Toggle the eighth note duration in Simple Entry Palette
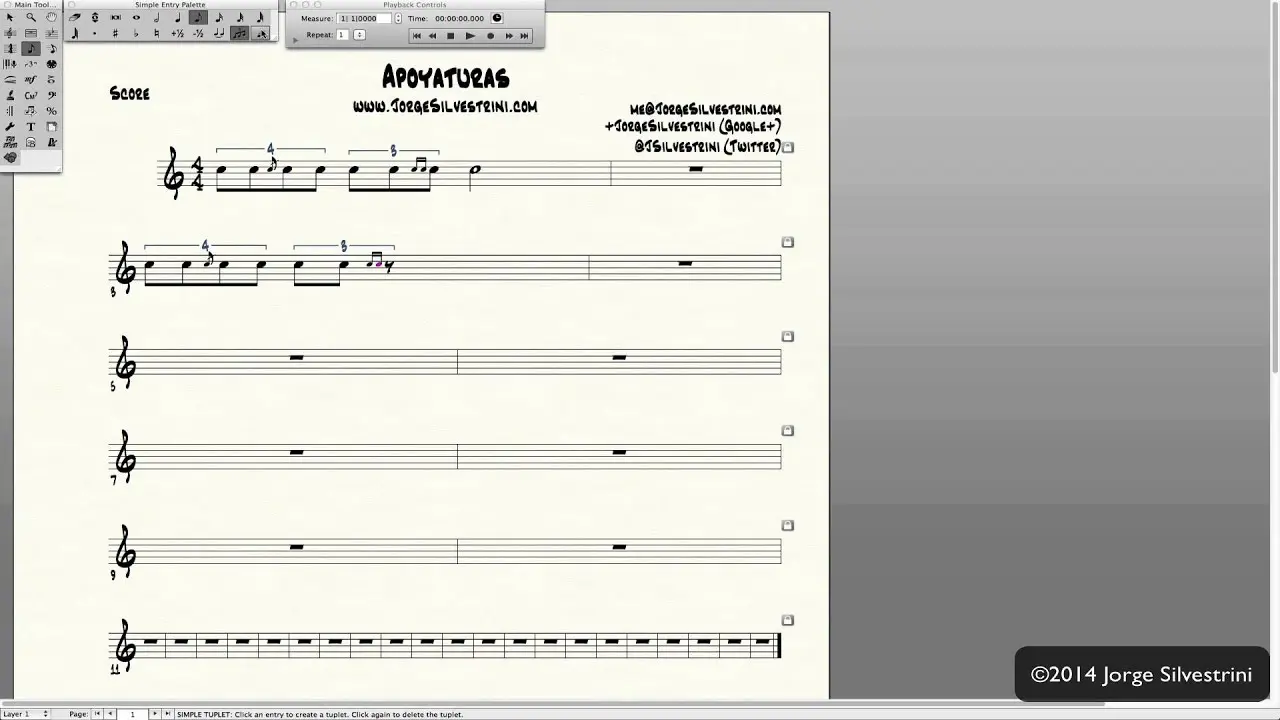 198,17
